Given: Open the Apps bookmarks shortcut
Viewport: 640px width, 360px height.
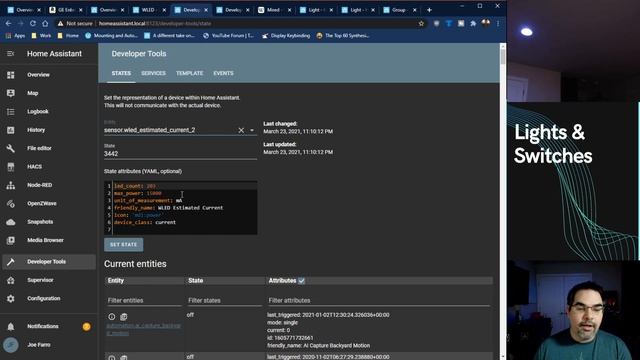Looking at the screenshot, I should pos(15,36).
